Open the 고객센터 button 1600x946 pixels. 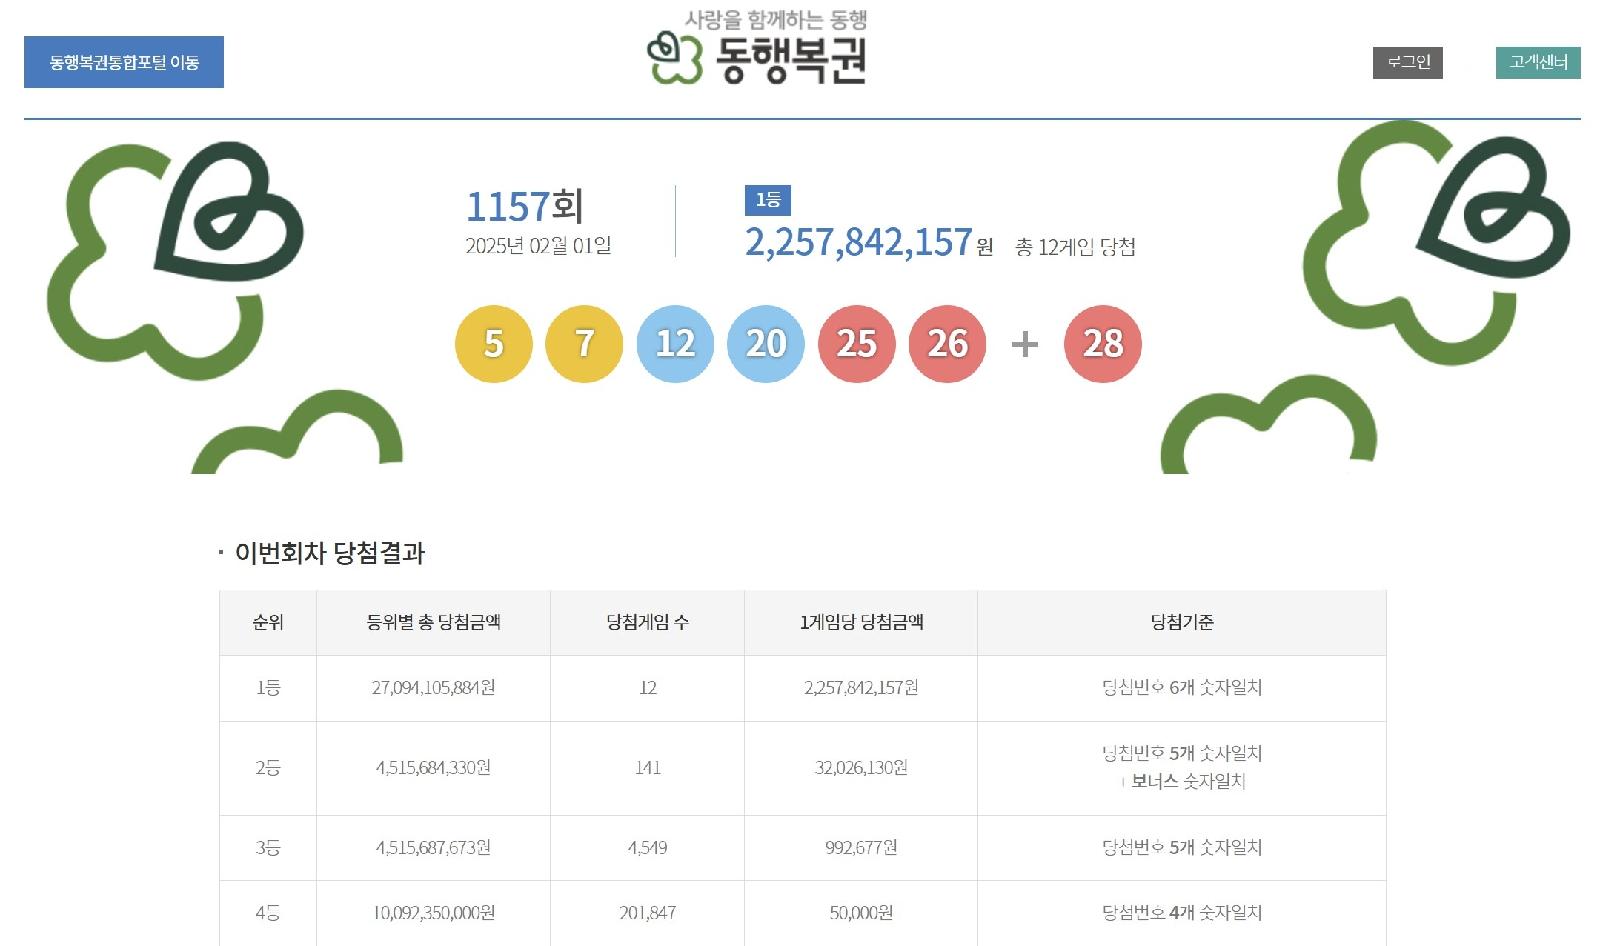point(1538,62)
